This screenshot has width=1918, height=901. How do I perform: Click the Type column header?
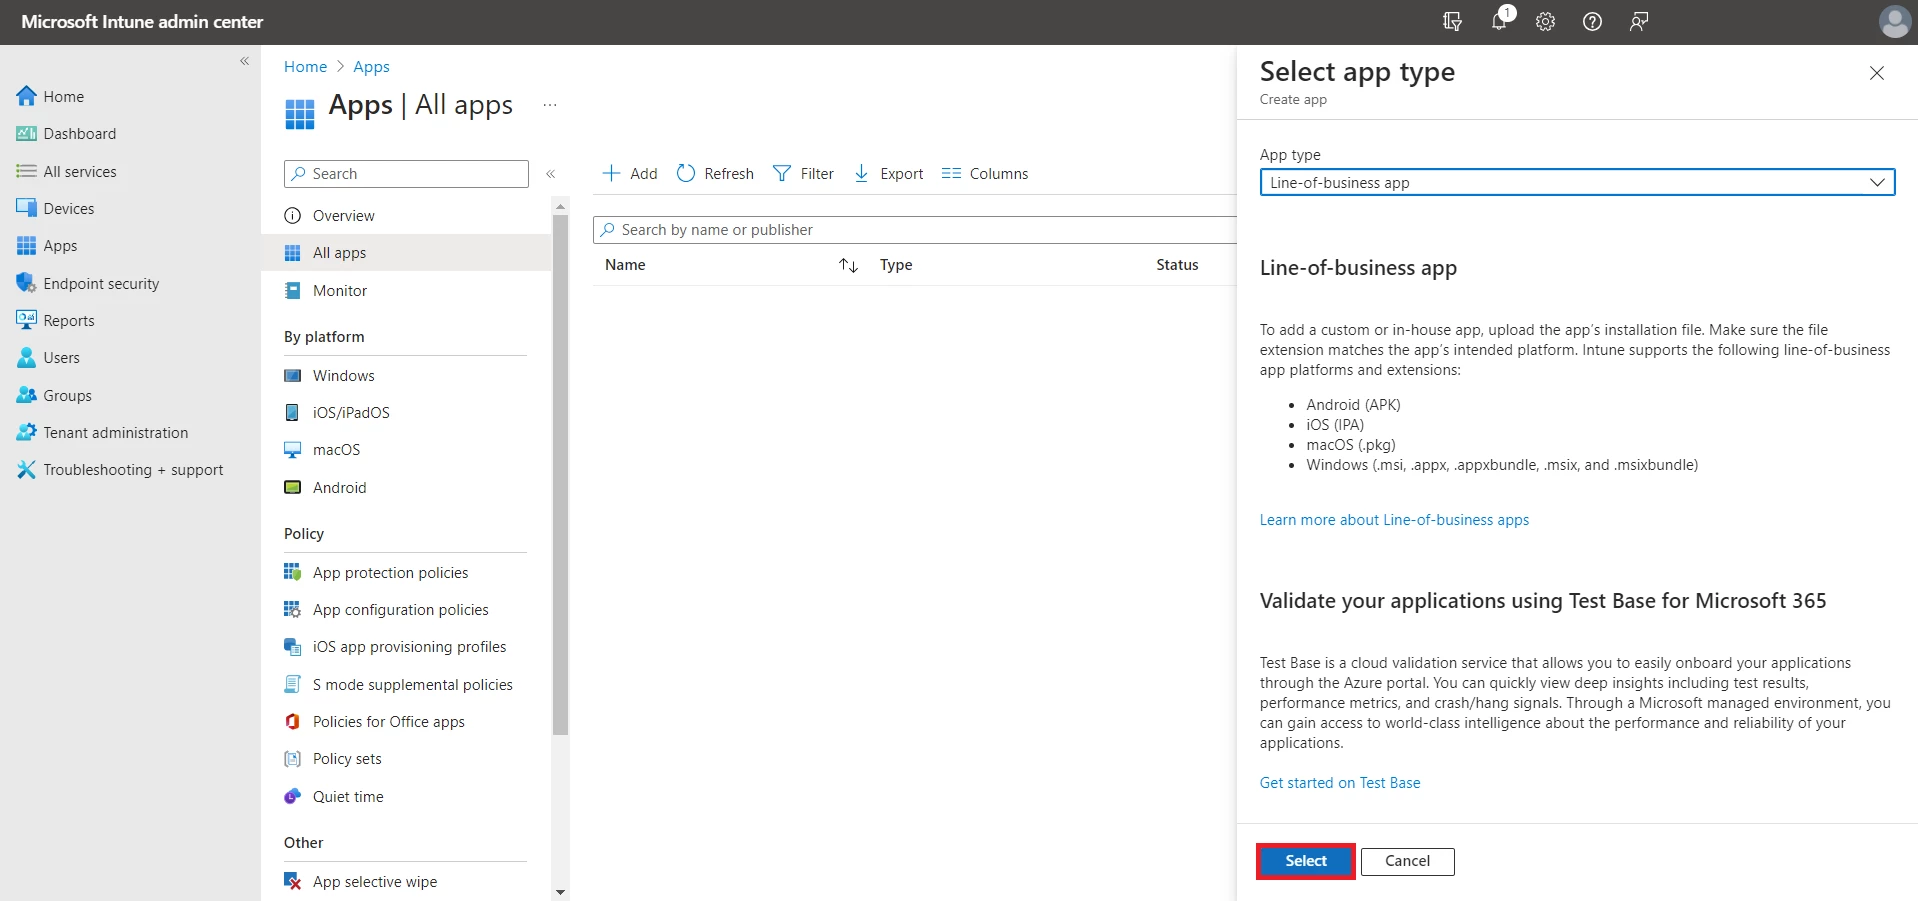[896, 265]
